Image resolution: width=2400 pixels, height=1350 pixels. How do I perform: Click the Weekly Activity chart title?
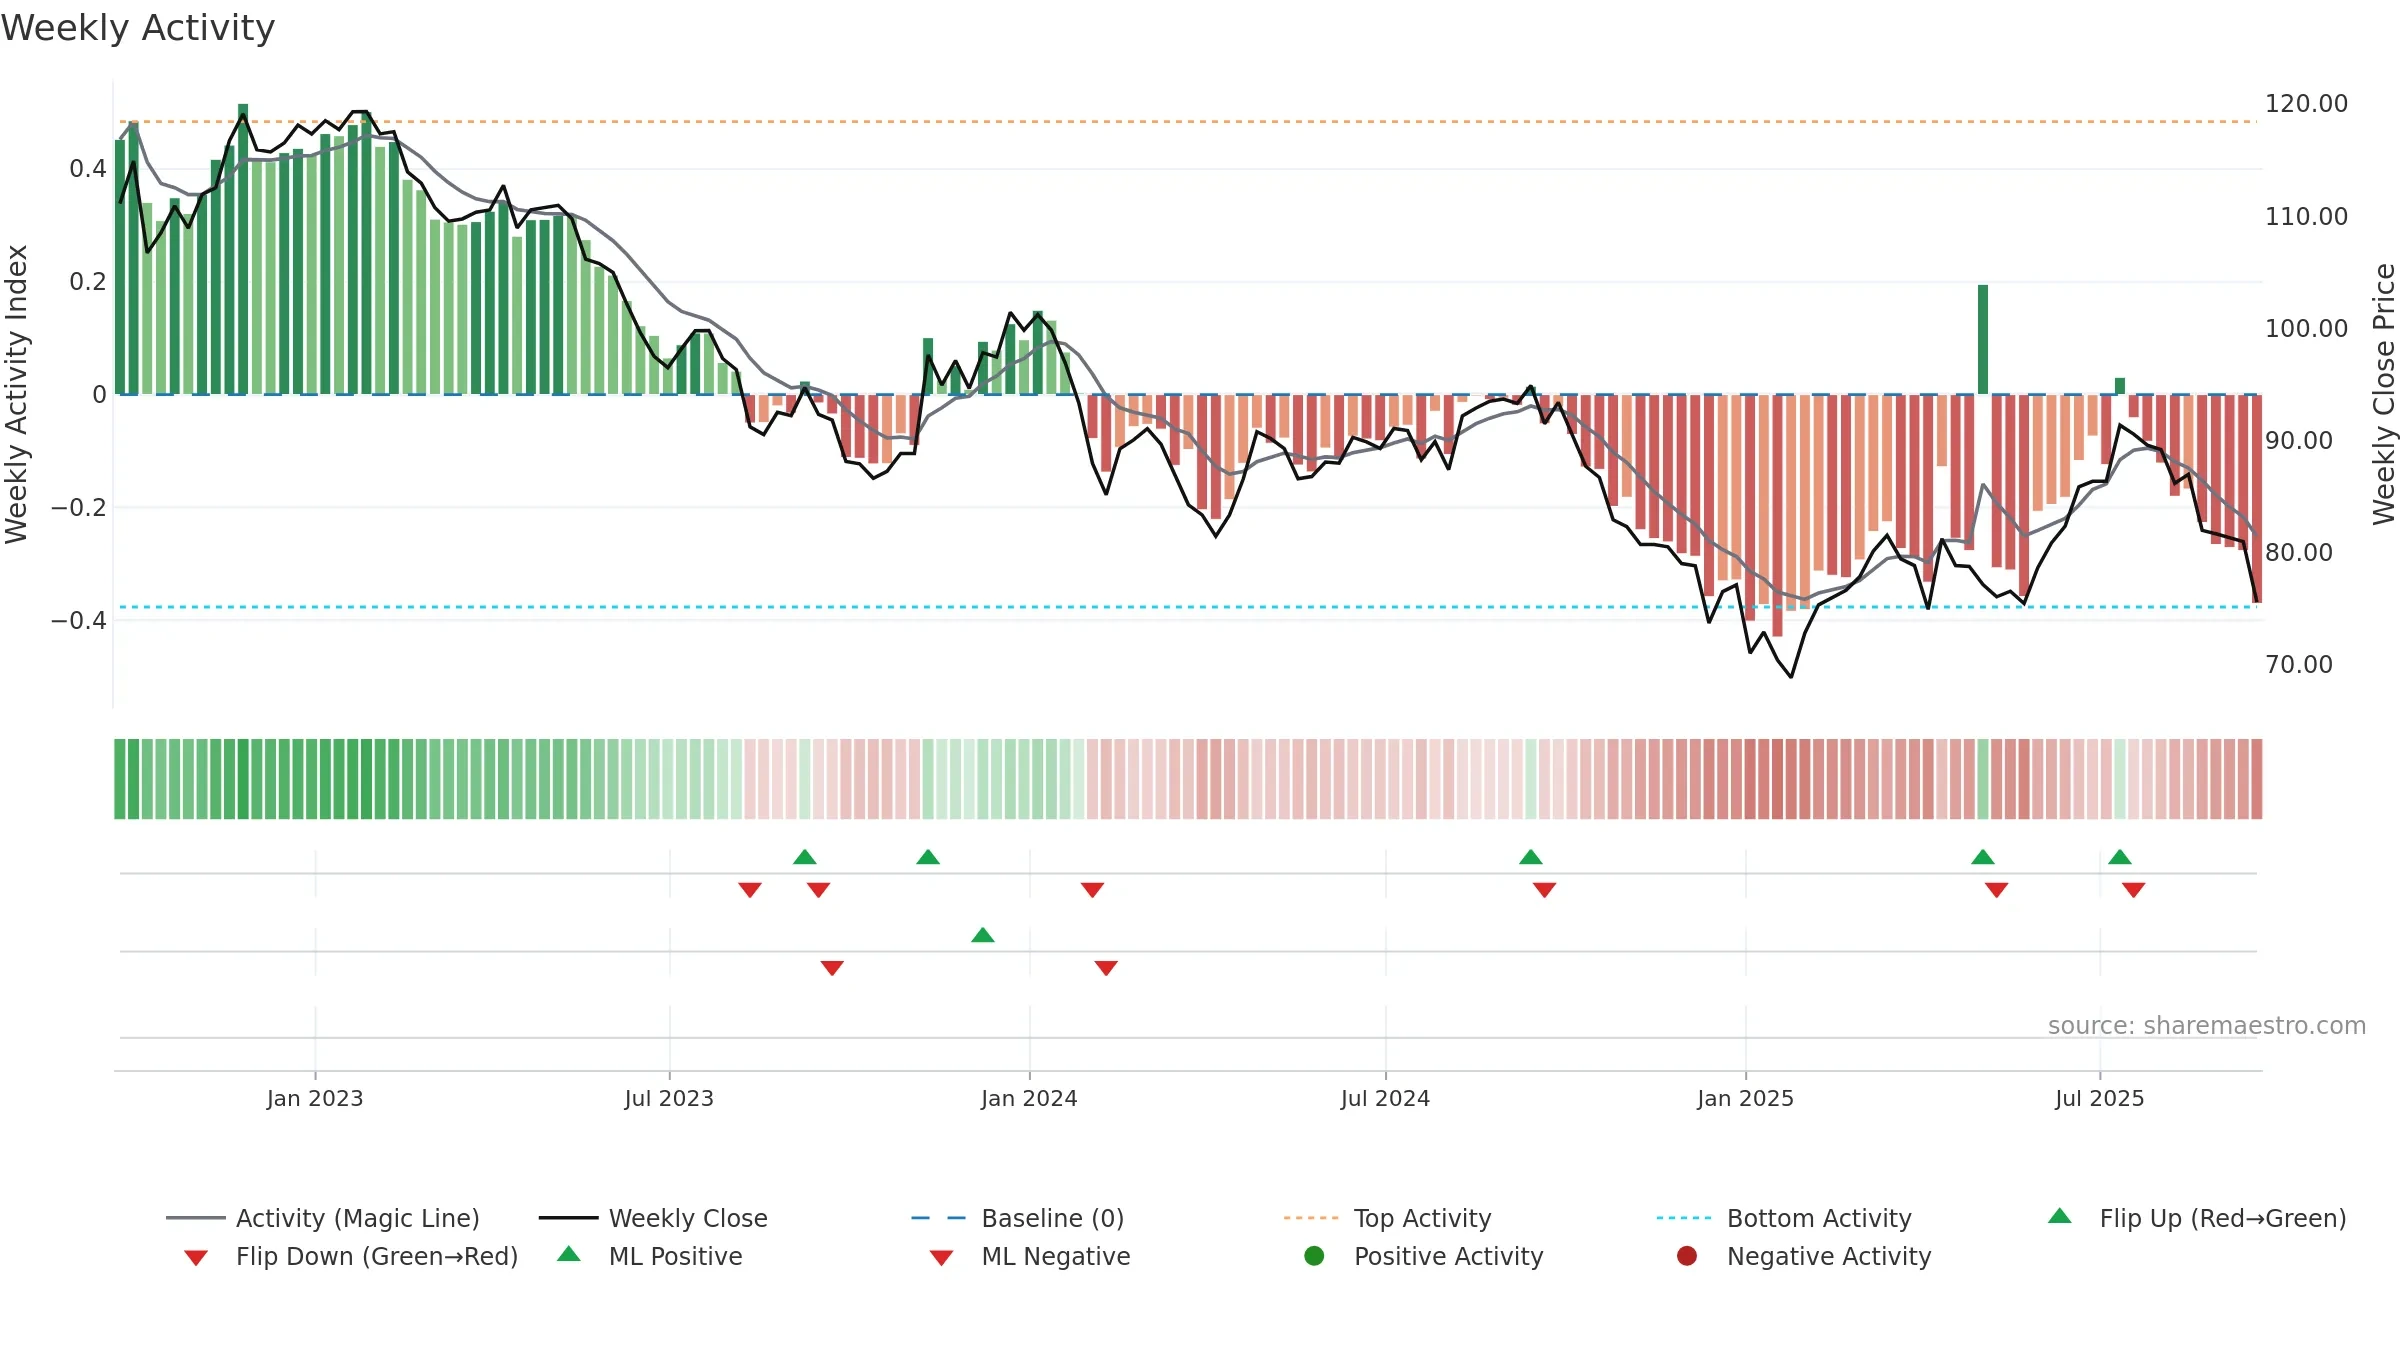click(x=138, y=28)
